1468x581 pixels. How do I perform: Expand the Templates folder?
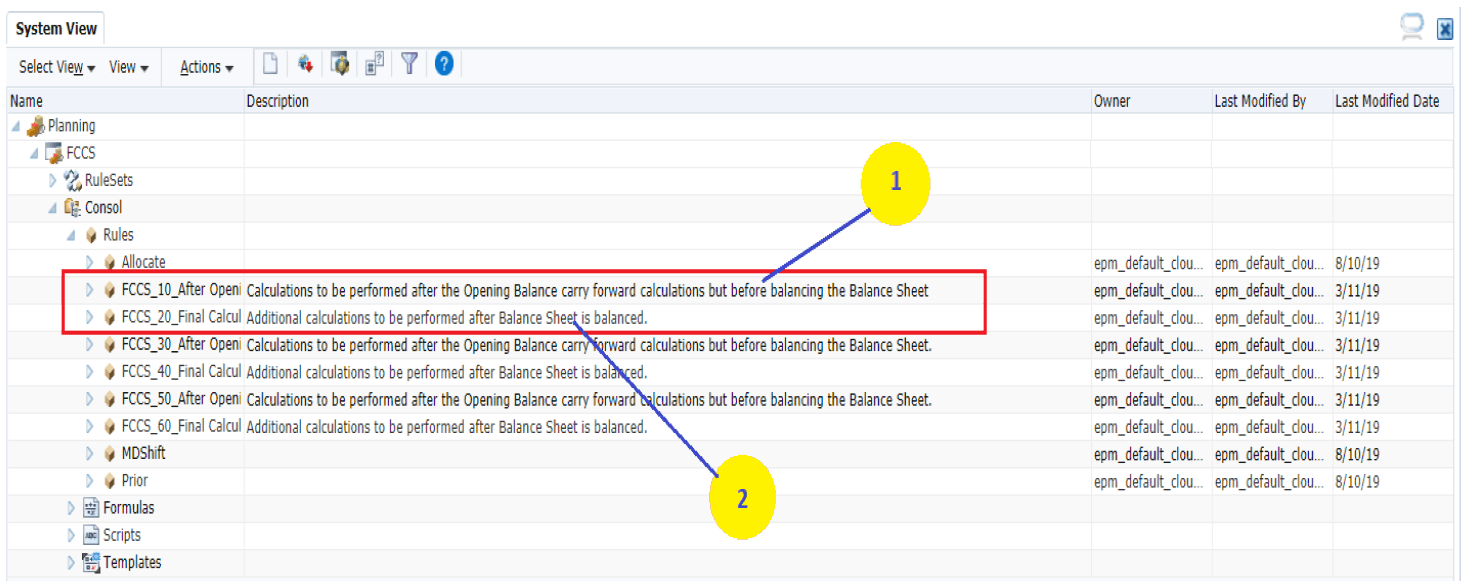(72, 562)
